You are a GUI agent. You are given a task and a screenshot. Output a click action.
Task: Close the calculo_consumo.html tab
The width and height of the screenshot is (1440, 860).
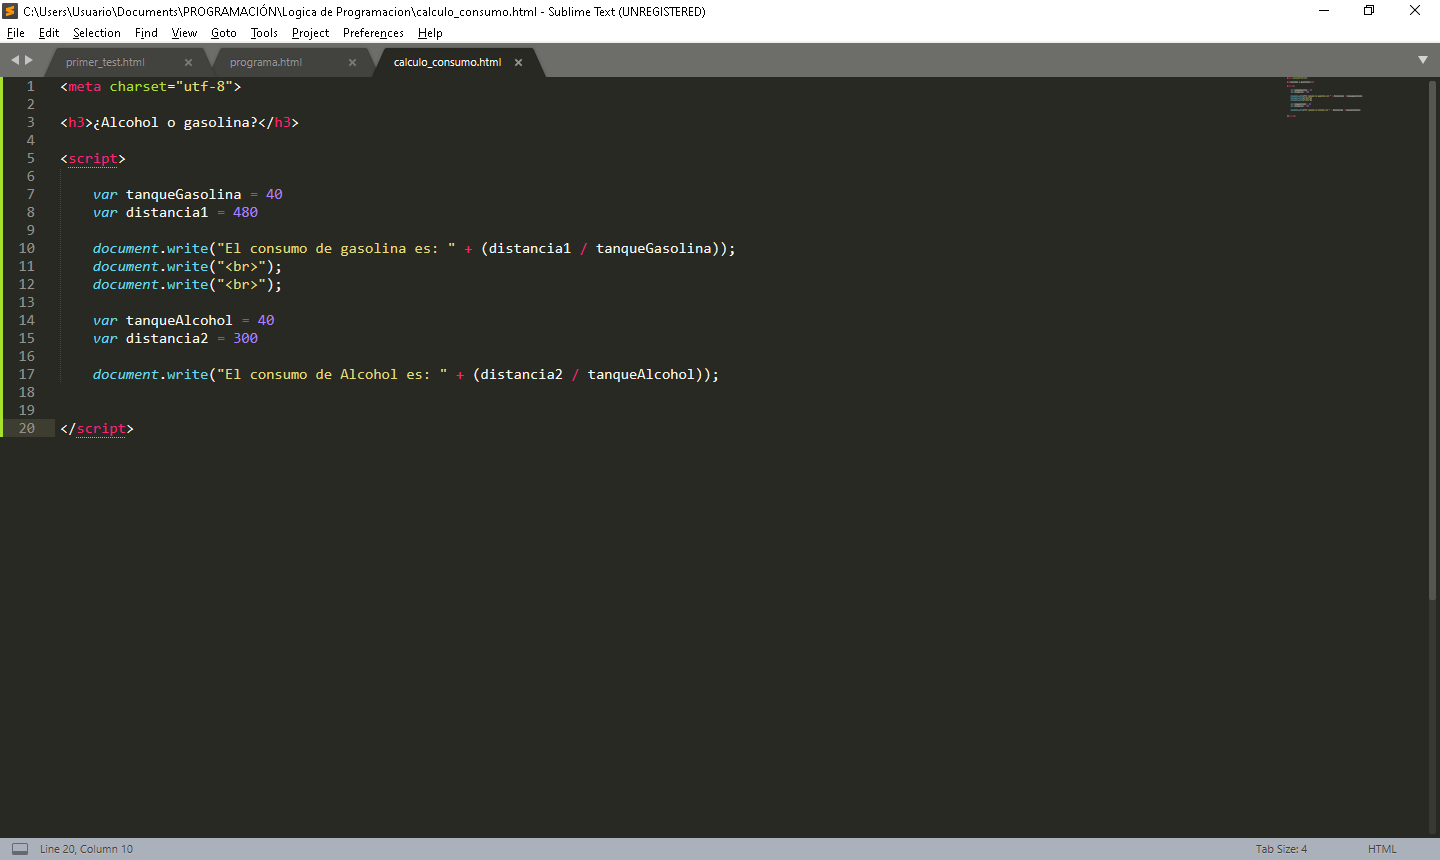pyautogui.click(x=518, y=62)
